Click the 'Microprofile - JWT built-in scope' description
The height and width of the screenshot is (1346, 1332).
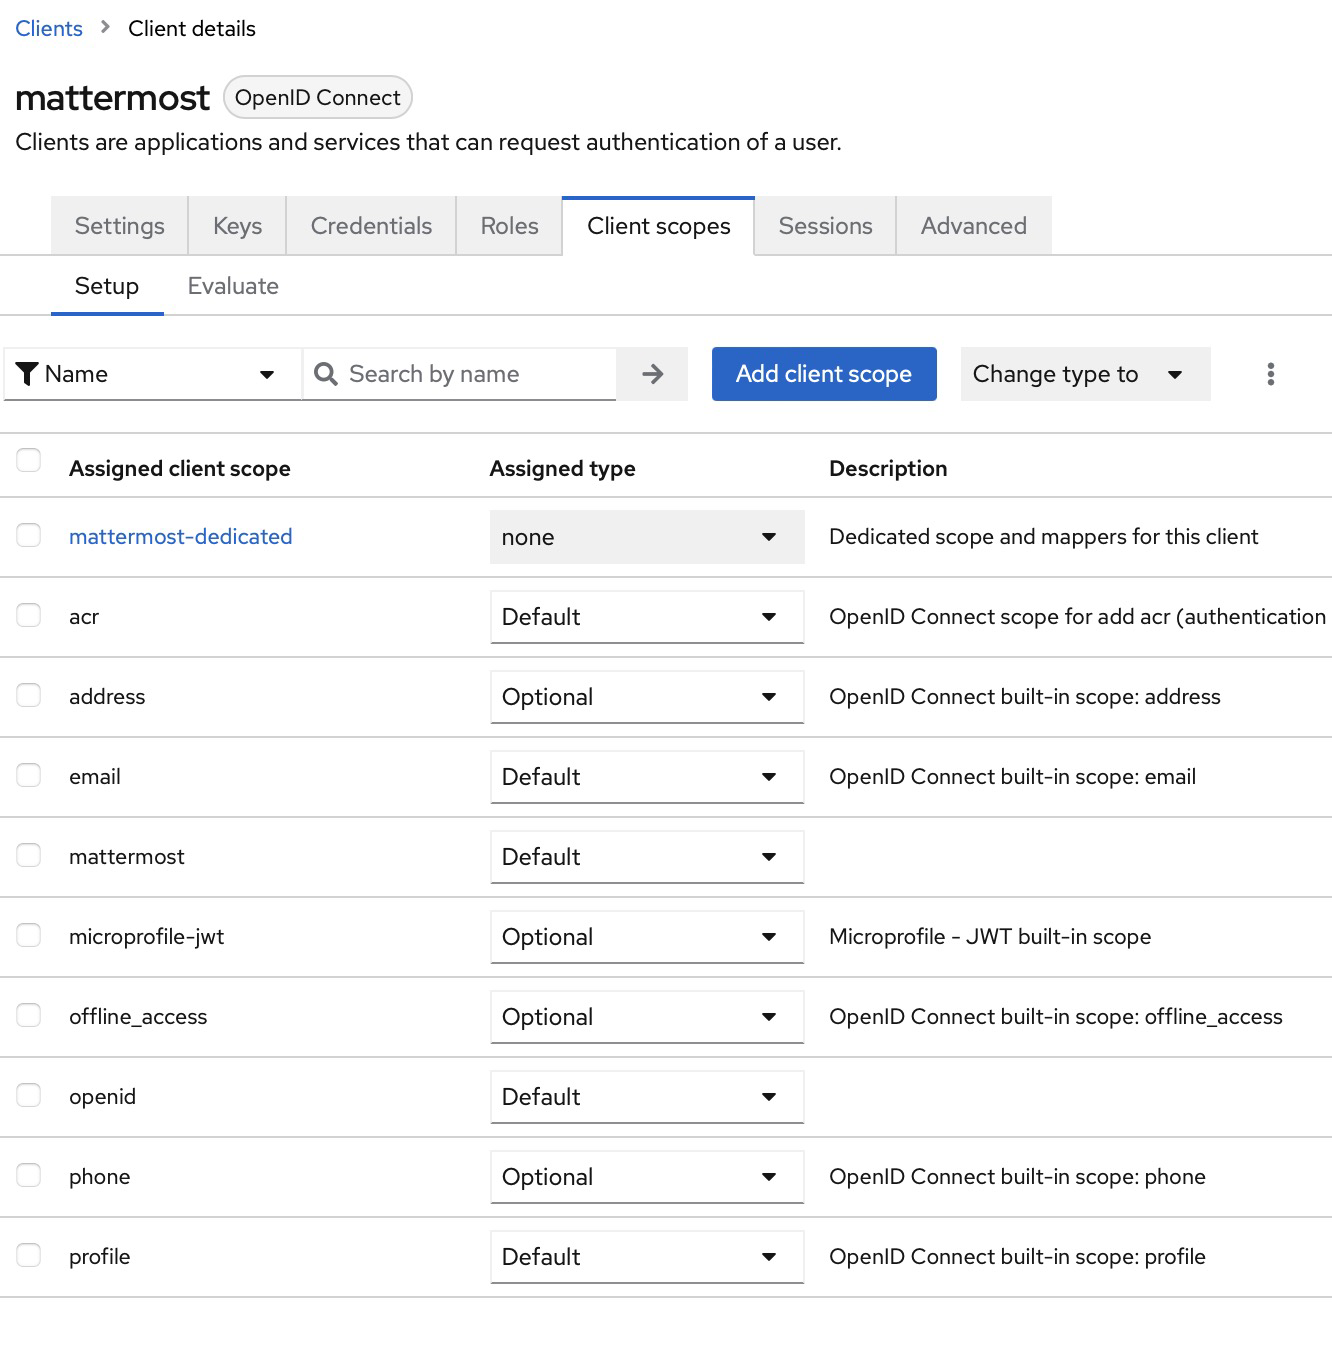click(990, 937)
